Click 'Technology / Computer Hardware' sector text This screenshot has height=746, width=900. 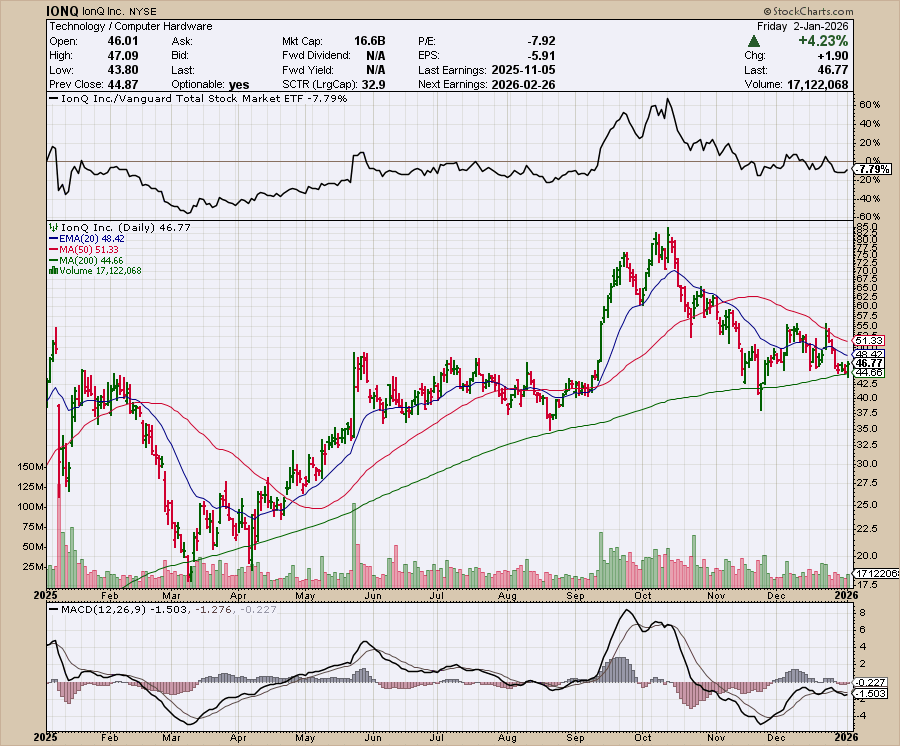tap(131, 26)
